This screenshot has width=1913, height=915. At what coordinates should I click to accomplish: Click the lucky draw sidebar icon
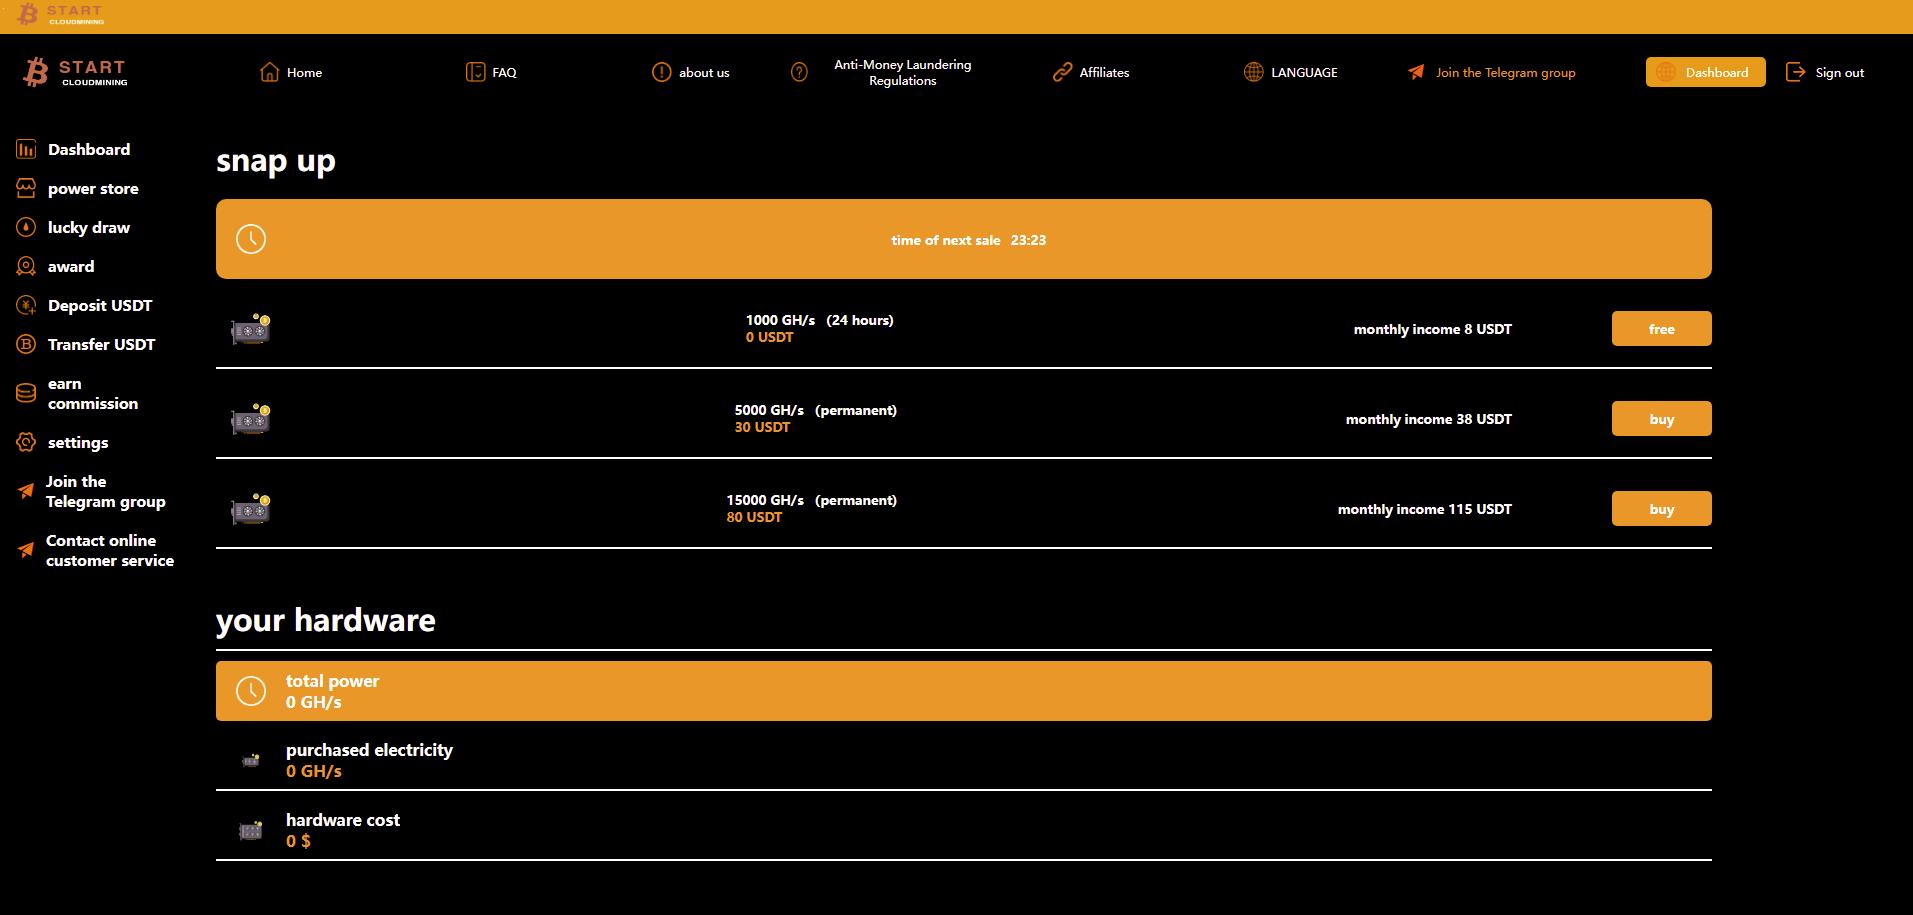(x=26, y=228)
